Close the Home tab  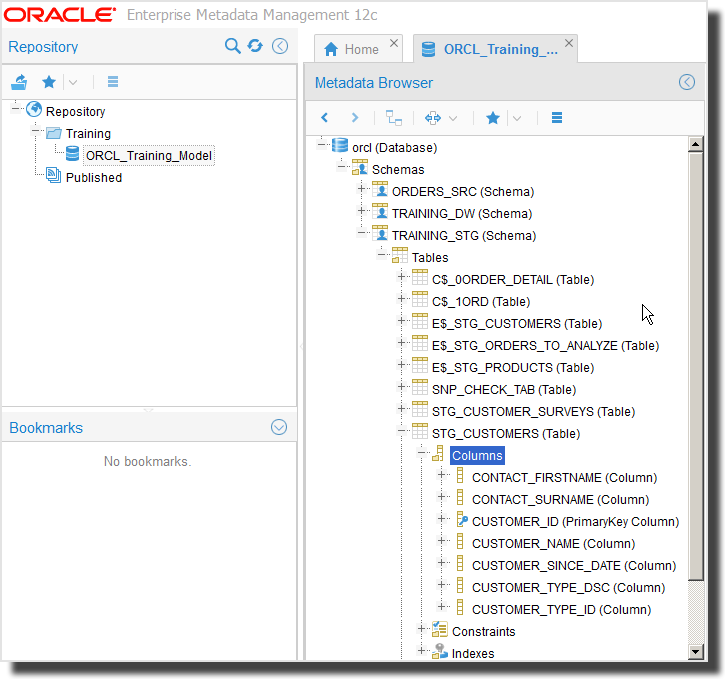coord(394,43)
